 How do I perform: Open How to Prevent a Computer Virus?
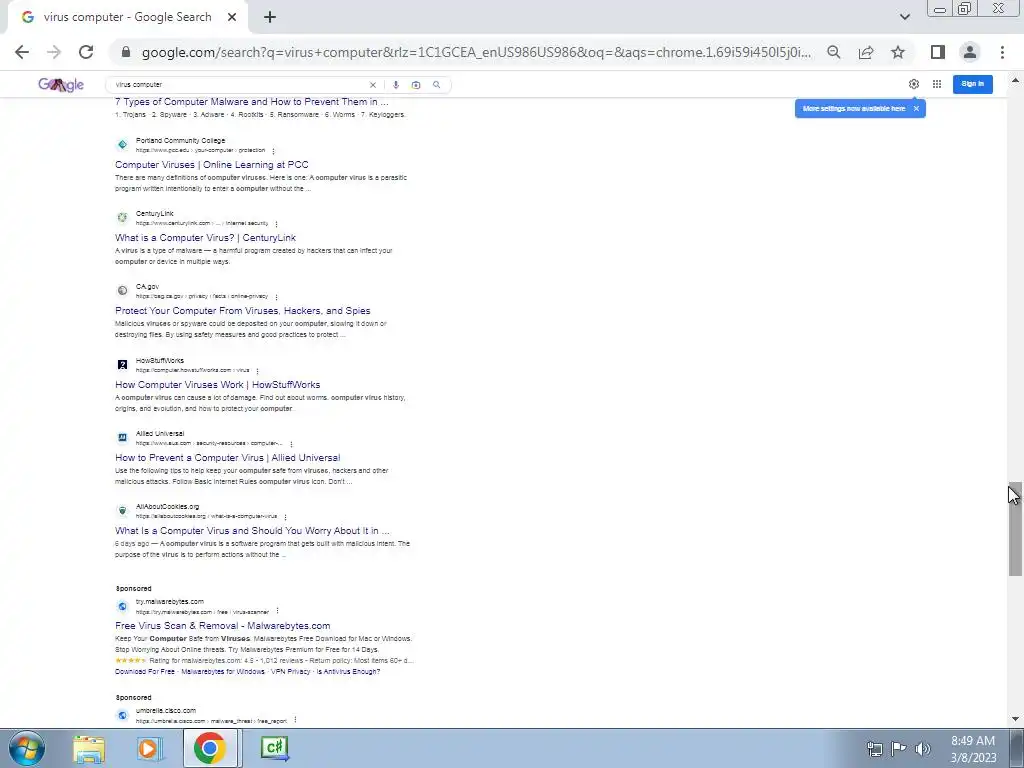[227, 458]
